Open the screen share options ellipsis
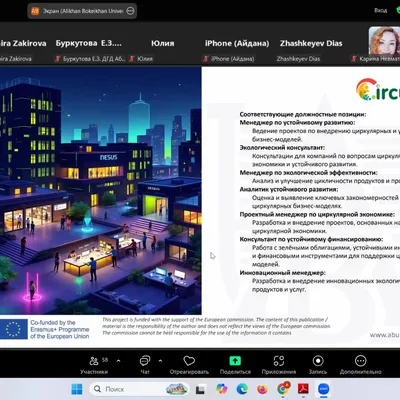400x400 pixels. 131,11
